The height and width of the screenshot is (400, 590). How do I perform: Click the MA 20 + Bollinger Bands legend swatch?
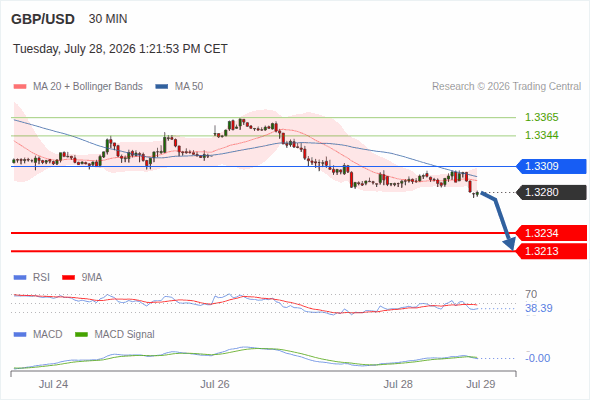pos(20,87)
